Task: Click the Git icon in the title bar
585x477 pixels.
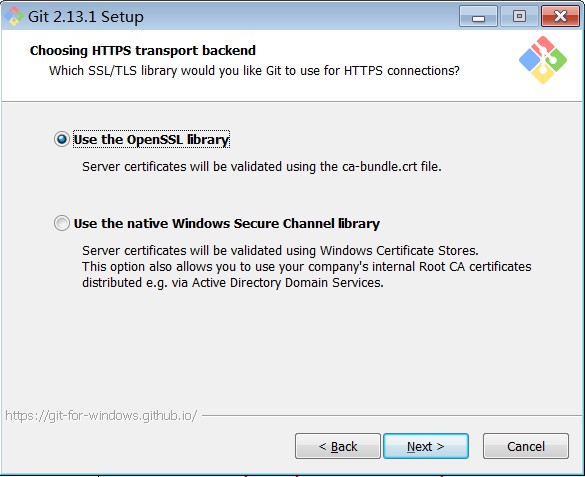Action: pyautogui.click(x=14, y=16)
